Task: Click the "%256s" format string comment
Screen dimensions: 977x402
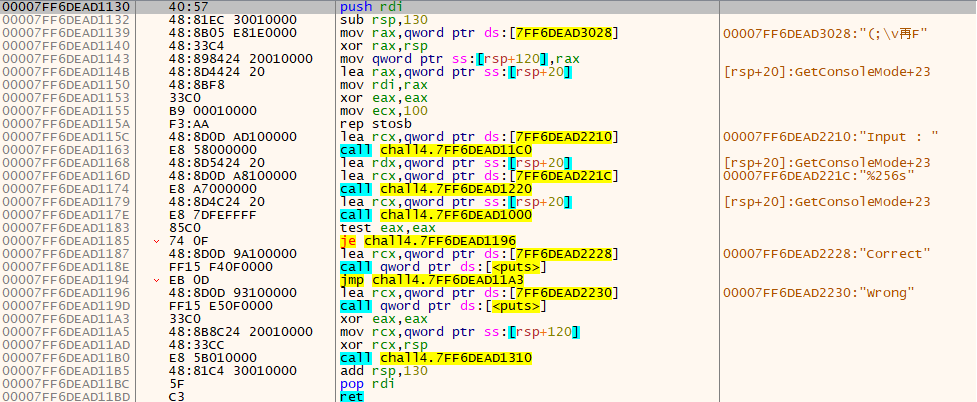Action: click(819, 176)
